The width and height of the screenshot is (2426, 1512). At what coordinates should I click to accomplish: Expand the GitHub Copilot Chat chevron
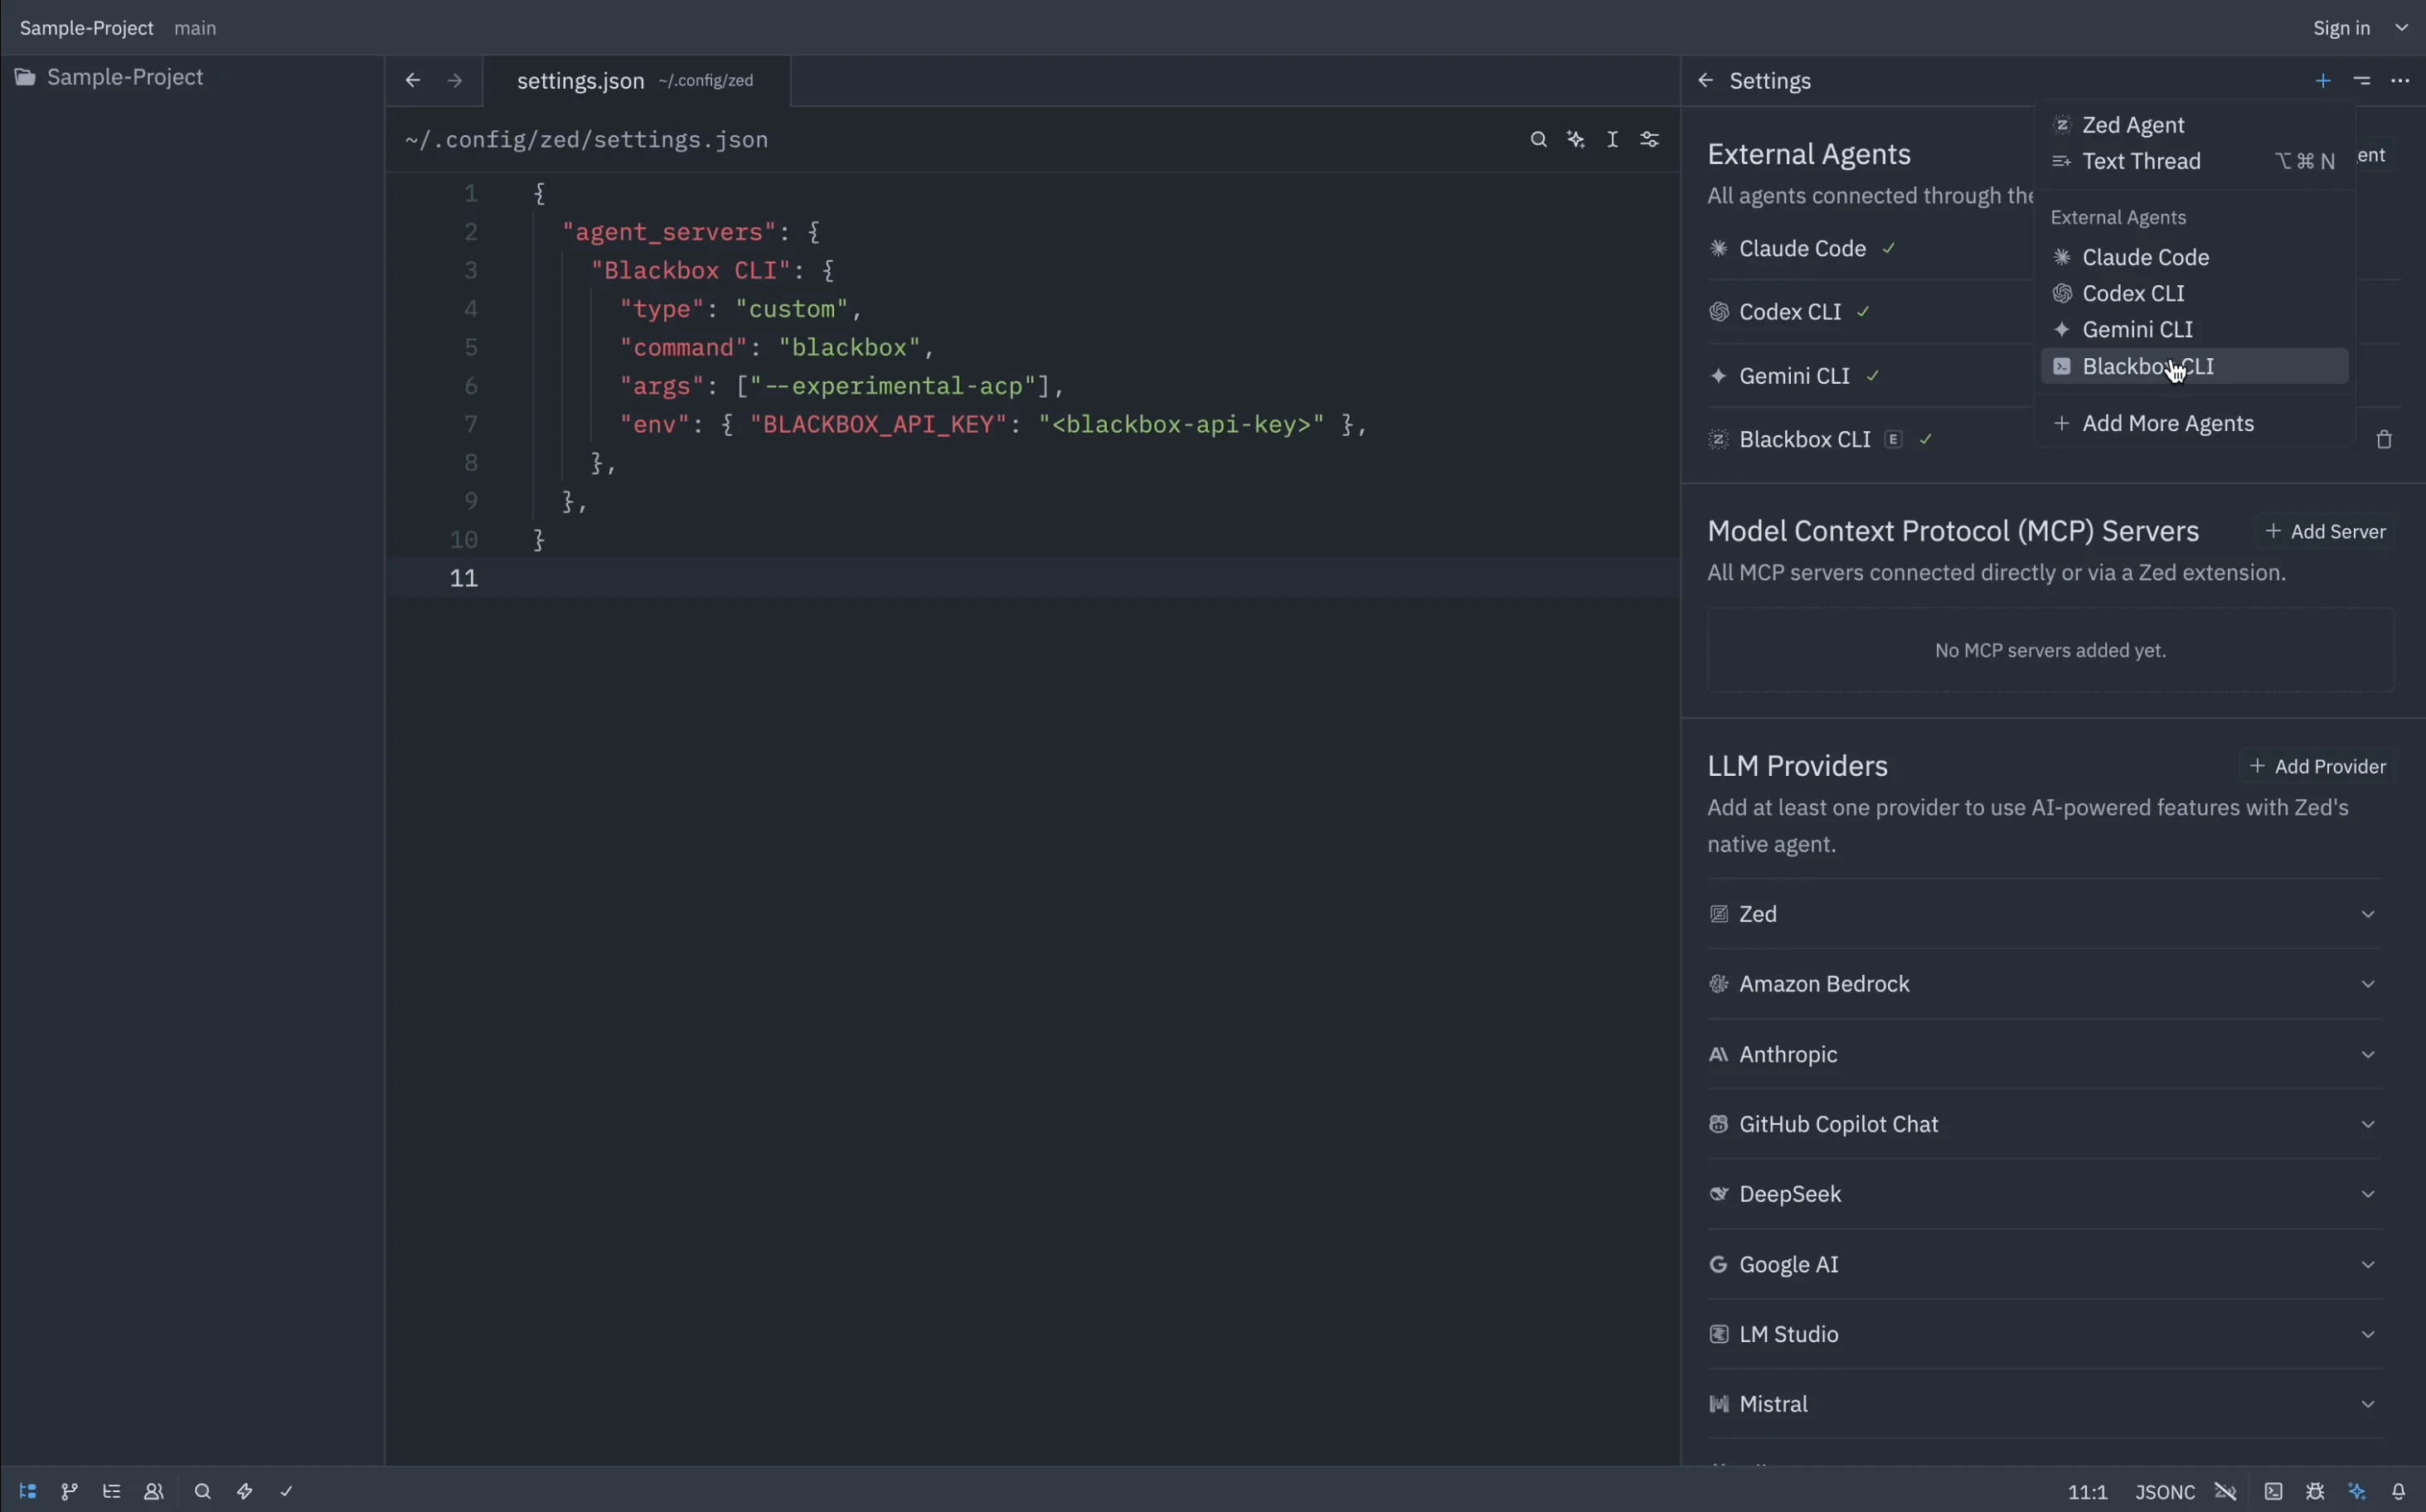click(2368, 1124)
